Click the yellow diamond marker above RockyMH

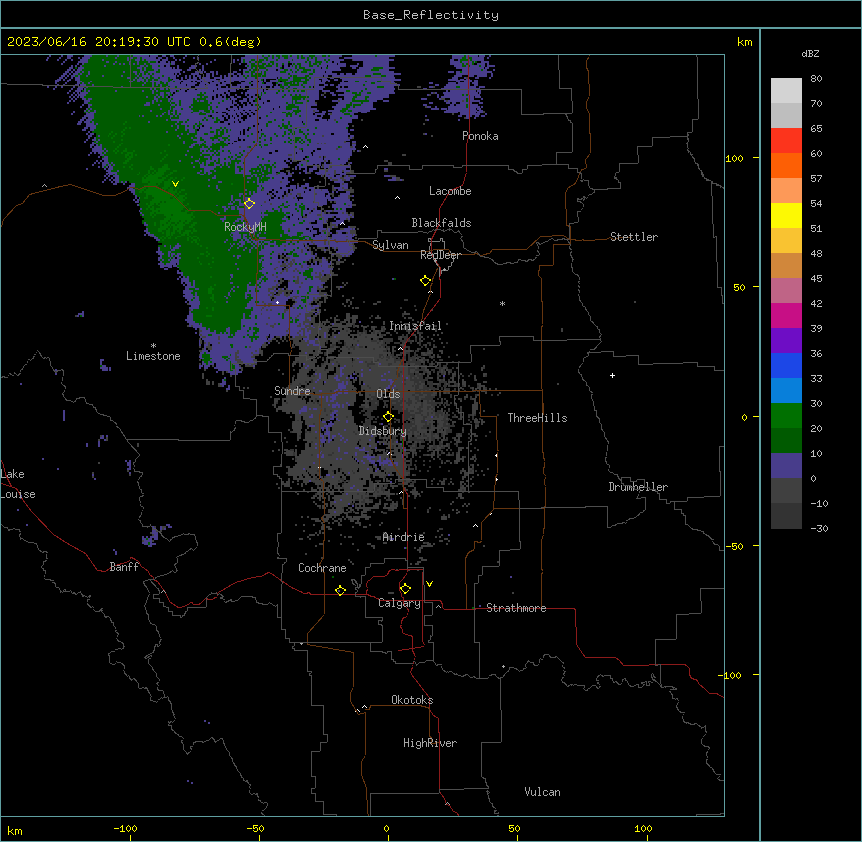249,203
